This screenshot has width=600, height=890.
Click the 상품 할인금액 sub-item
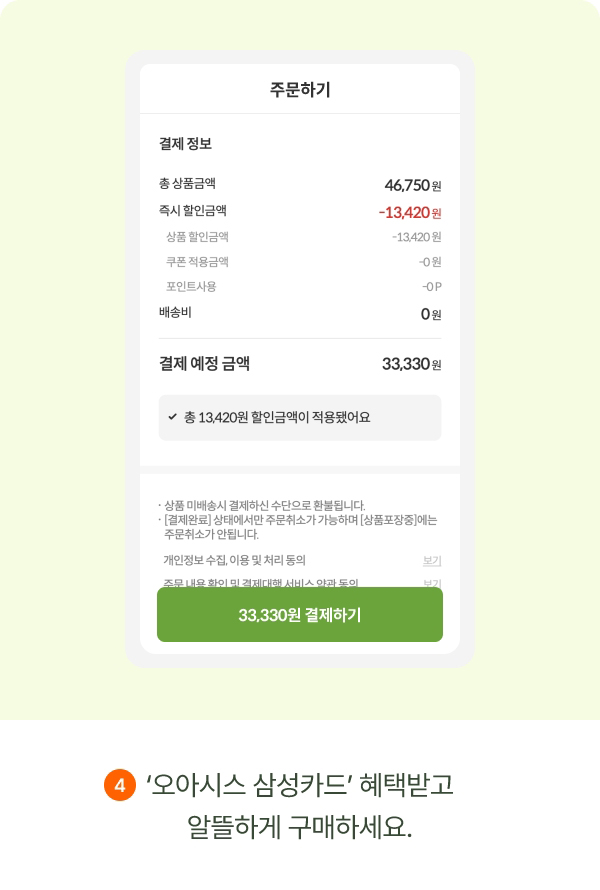[x=197, y=237]
